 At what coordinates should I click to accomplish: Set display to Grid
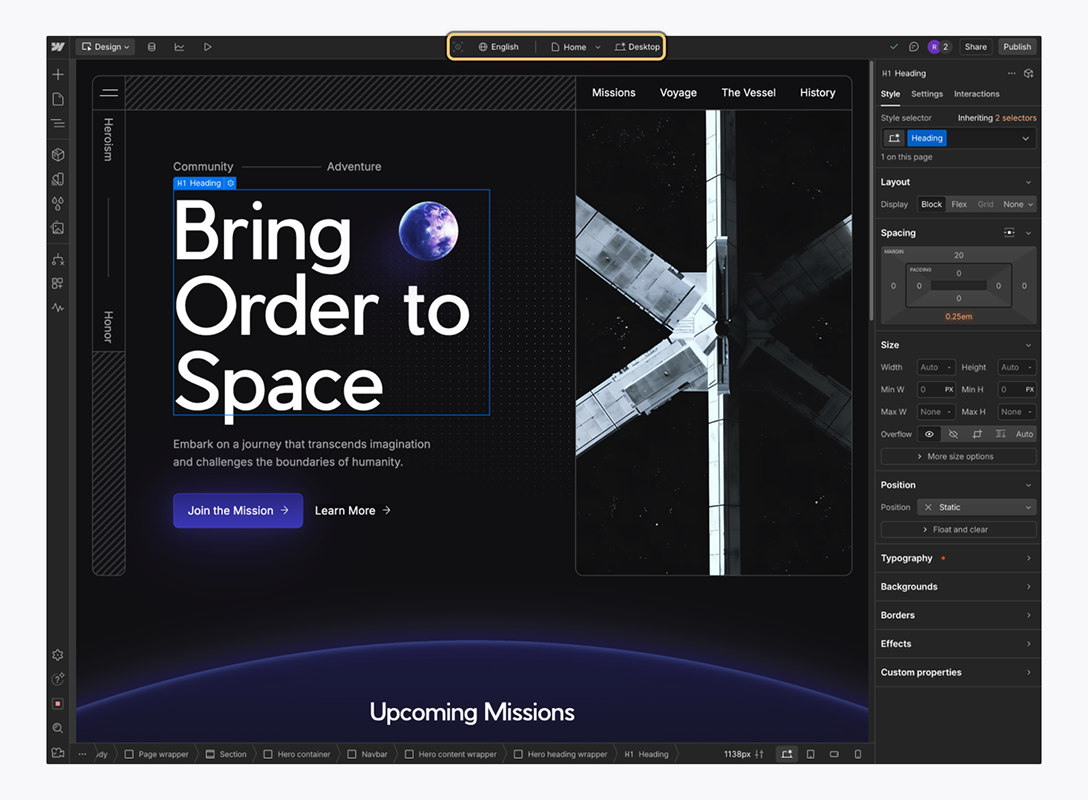coord(985,204)
